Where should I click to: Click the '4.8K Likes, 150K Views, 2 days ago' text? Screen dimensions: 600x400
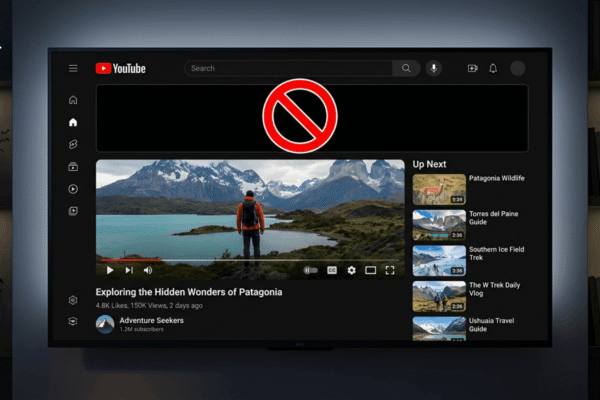(x=149, y=305)
